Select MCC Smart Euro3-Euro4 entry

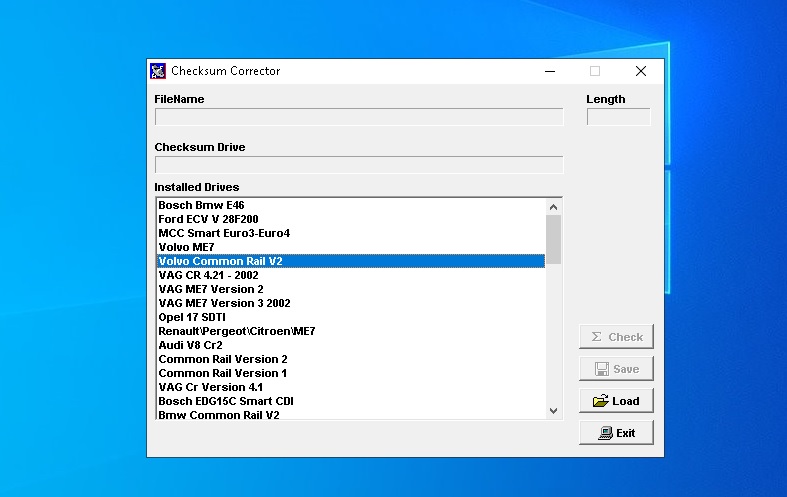(x=224, y=233)
